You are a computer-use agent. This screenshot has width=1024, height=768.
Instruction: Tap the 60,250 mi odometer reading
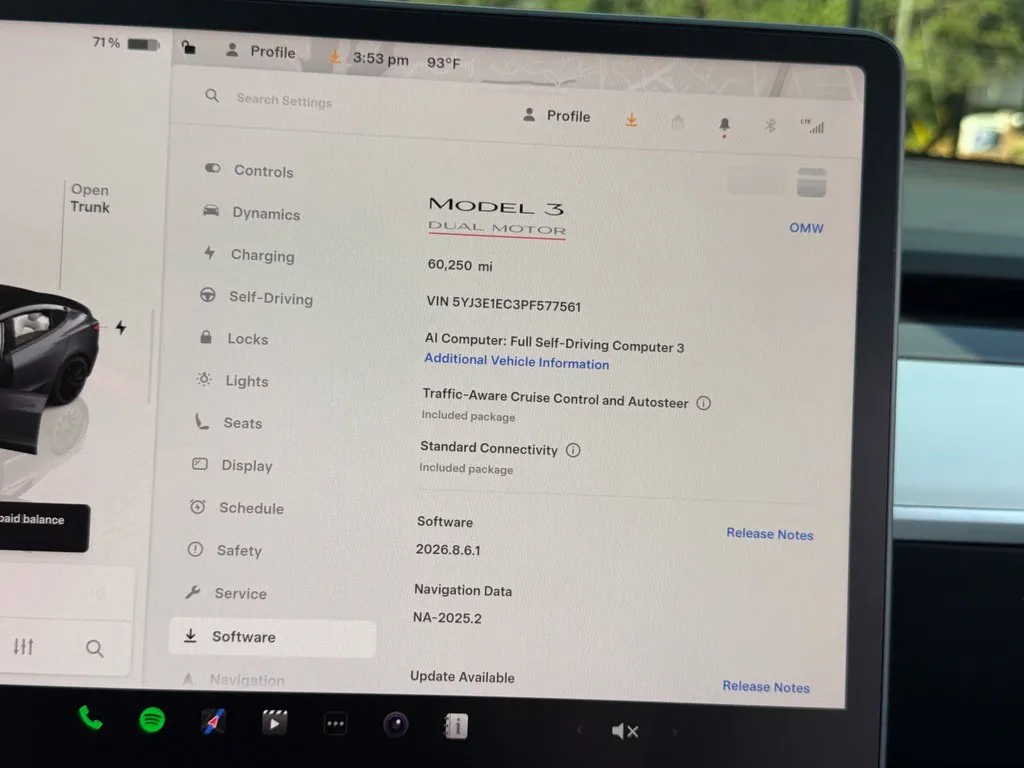coord(460,265)
